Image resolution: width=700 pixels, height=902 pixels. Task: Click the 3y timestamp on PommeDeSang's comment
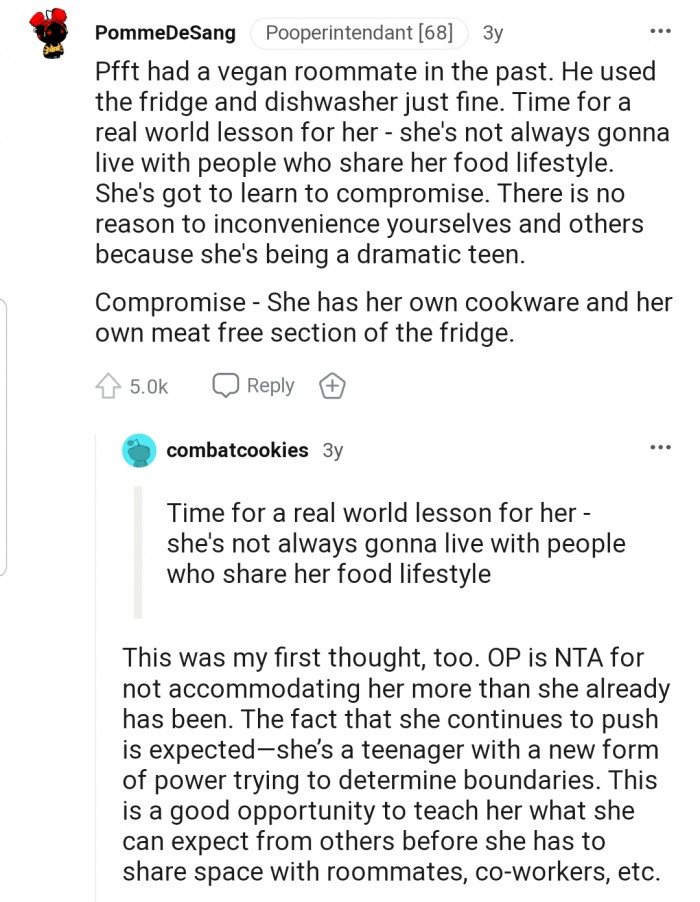tap(493, 33)
